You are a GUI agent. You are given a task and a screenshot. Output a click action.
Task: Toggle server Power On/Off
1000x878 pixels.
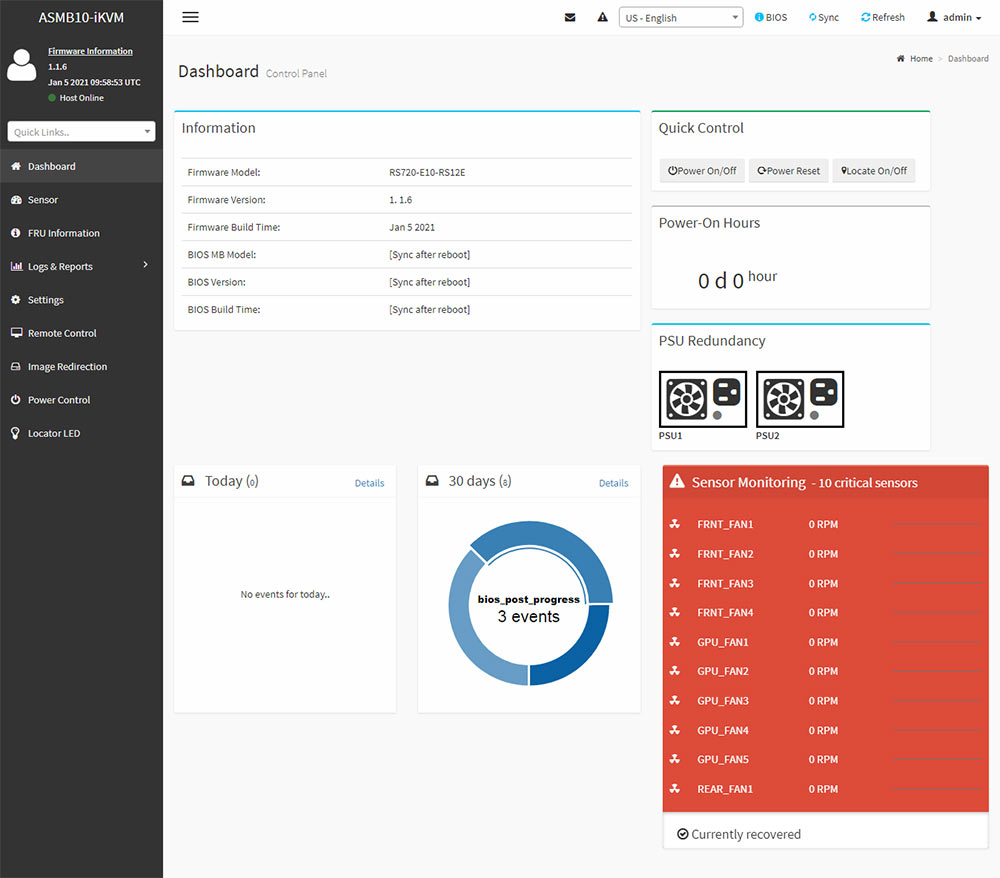click(x=702, y=171)
